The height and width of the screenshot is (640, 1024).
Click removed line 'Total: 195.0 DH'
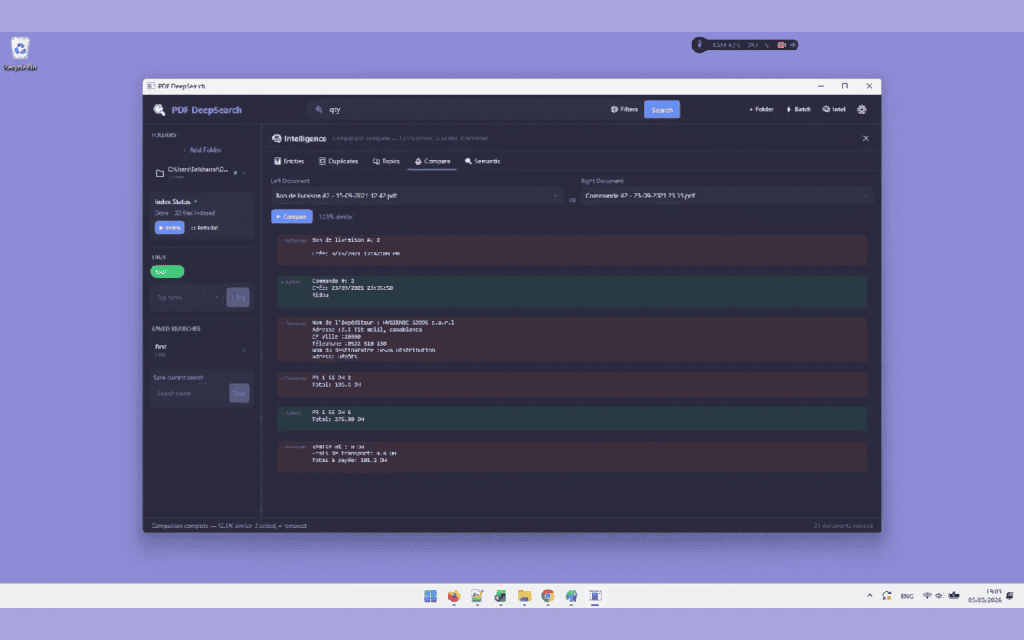click(x=336, y=385)
